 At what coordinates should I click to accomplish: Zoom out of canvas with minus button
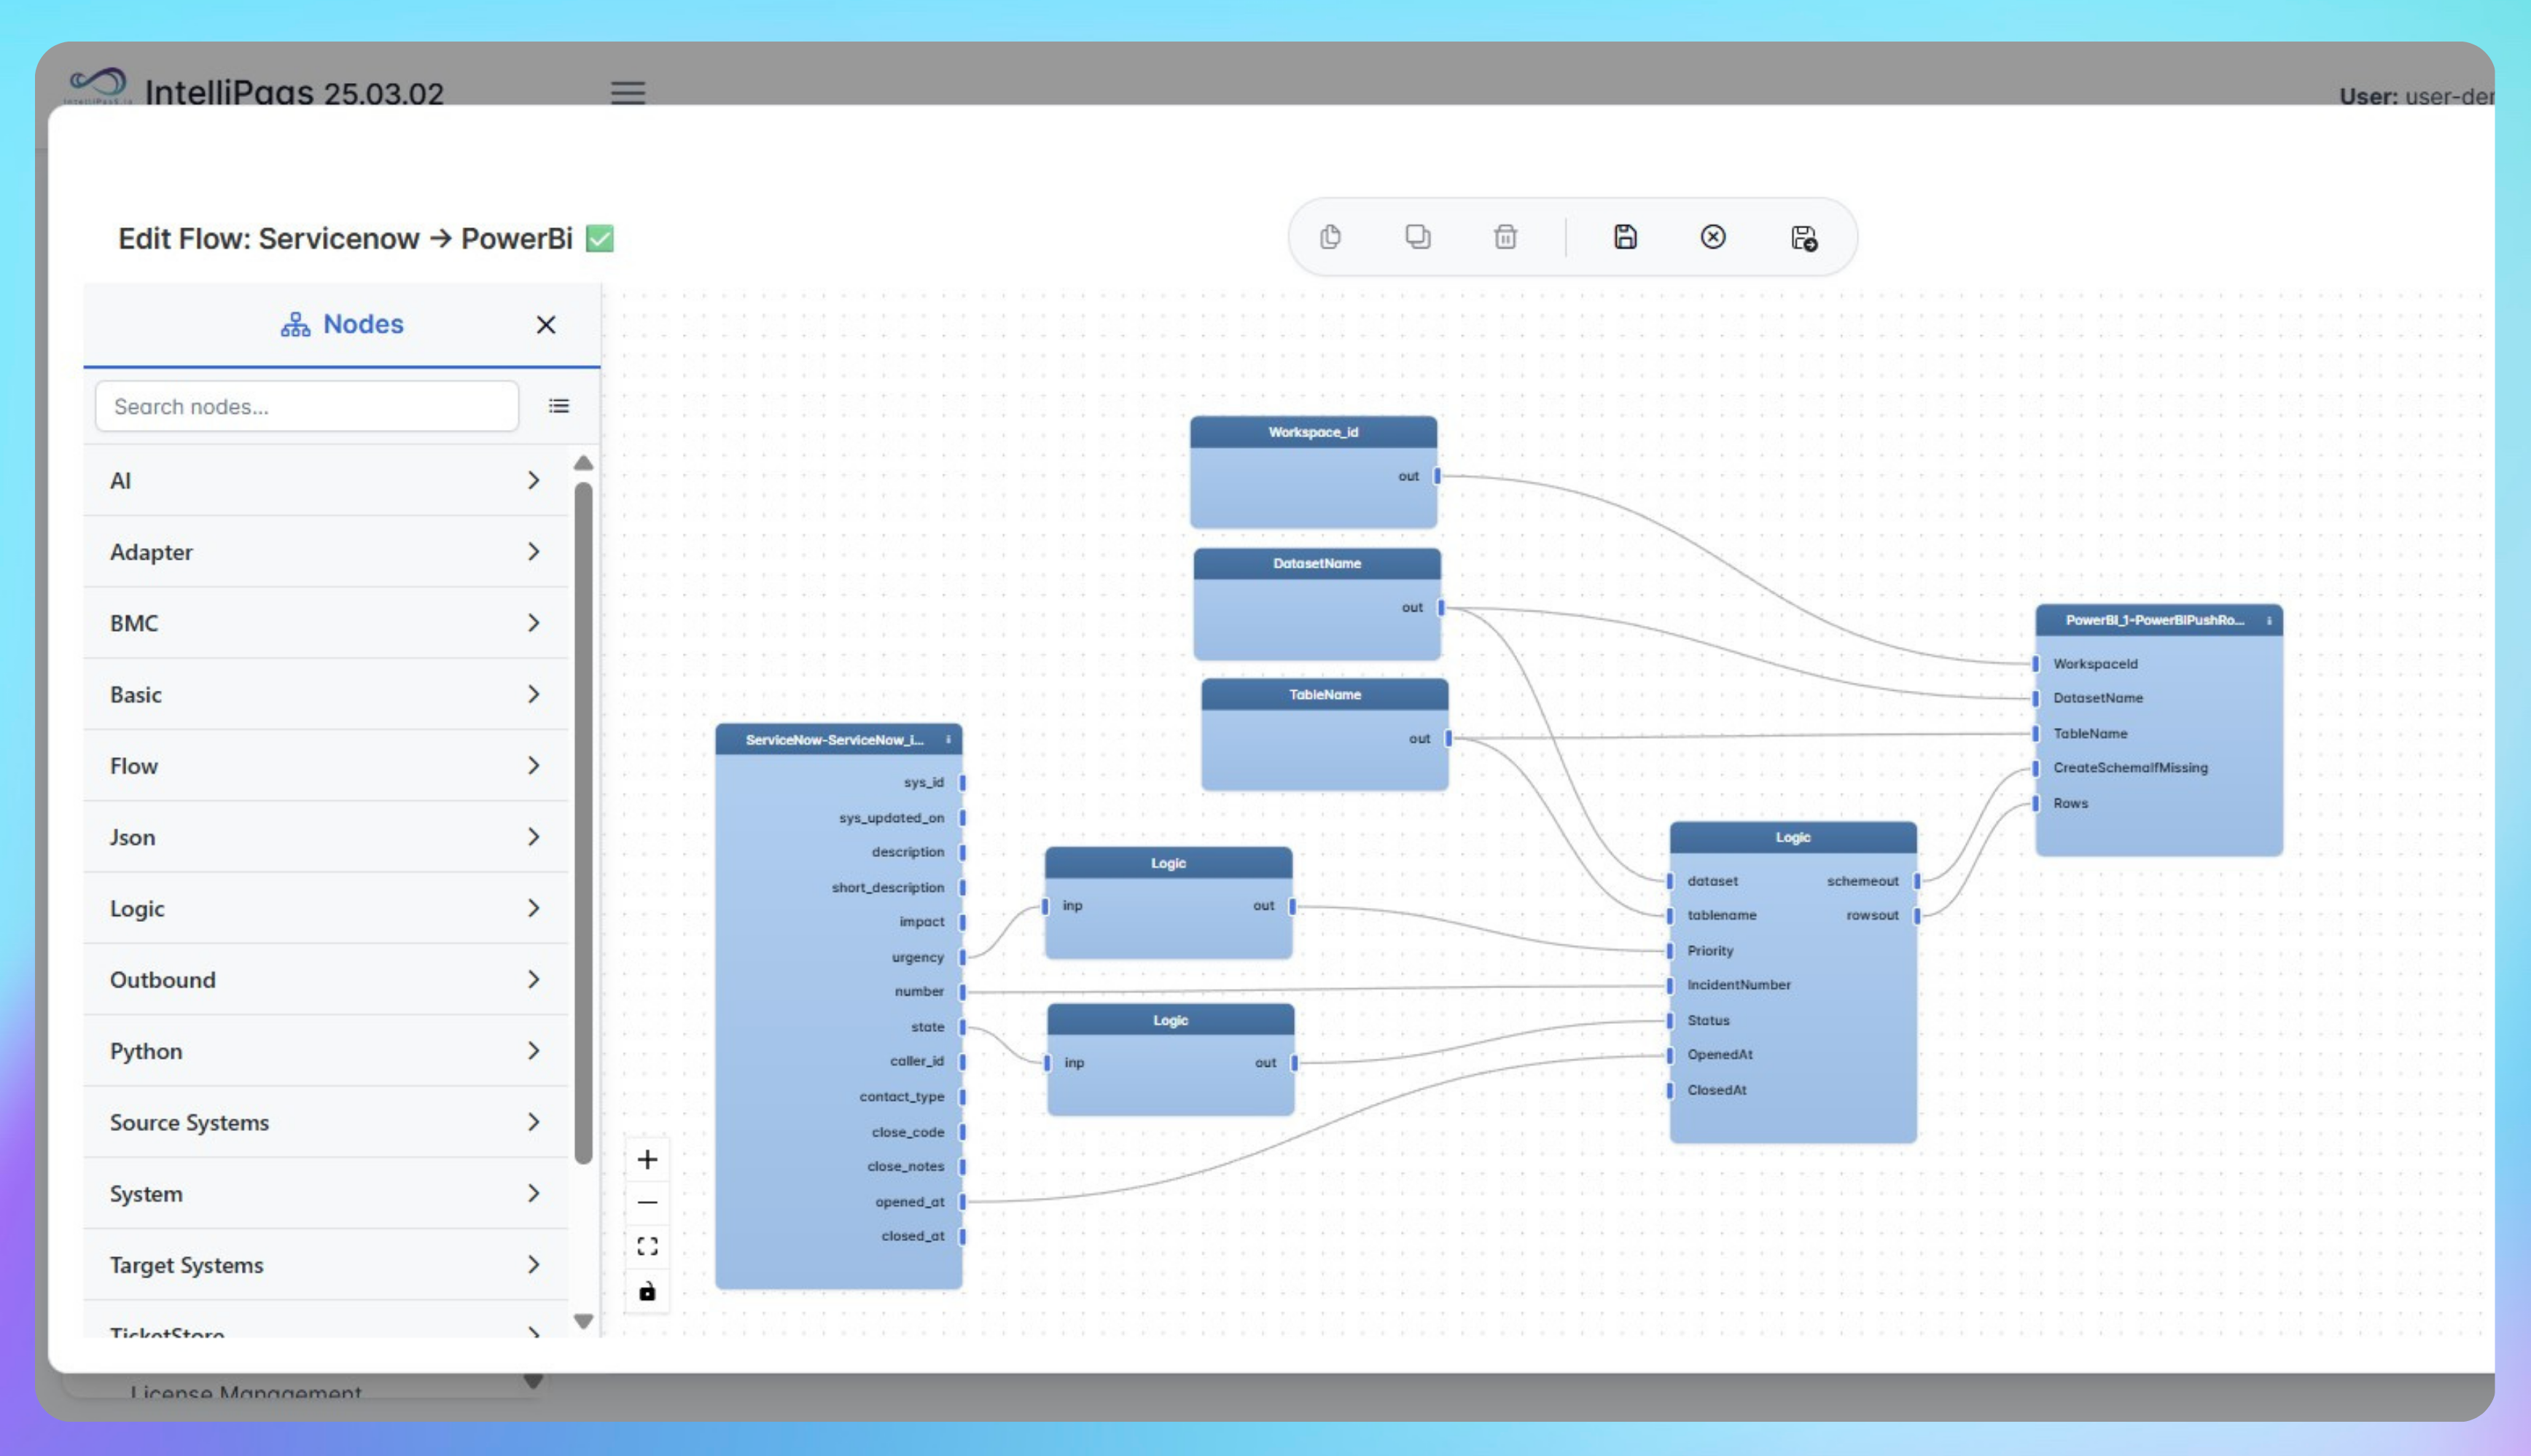point(647,1202)
